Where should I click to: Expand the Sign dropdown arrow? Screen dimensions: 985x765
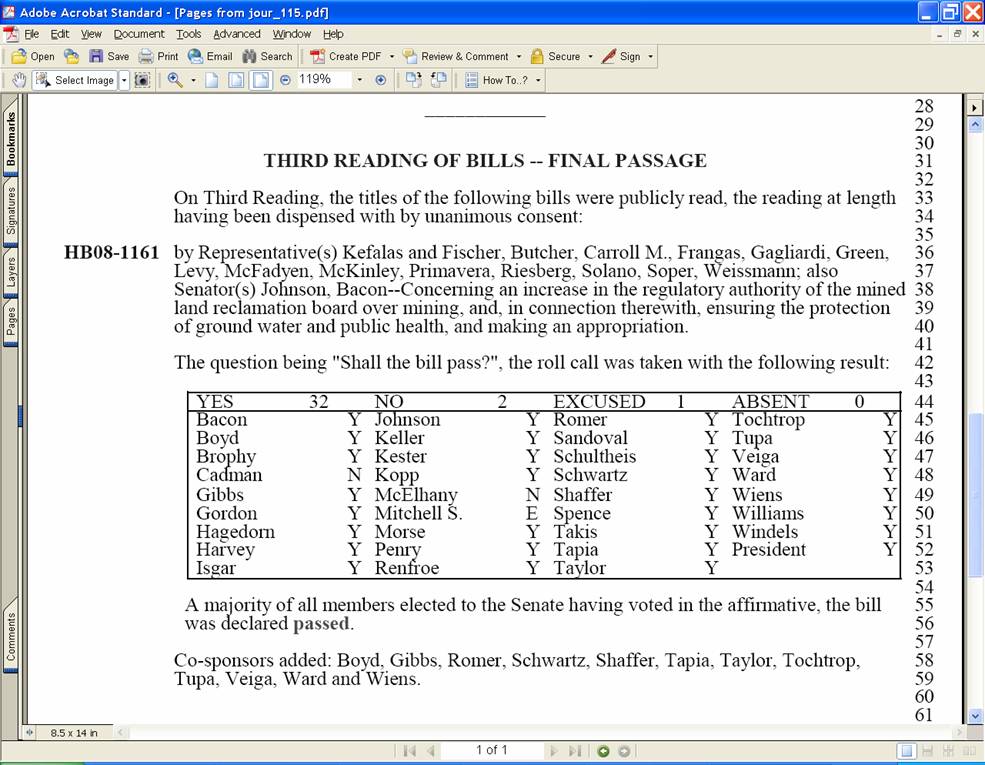pyautogui.click(x=651, y=57)
